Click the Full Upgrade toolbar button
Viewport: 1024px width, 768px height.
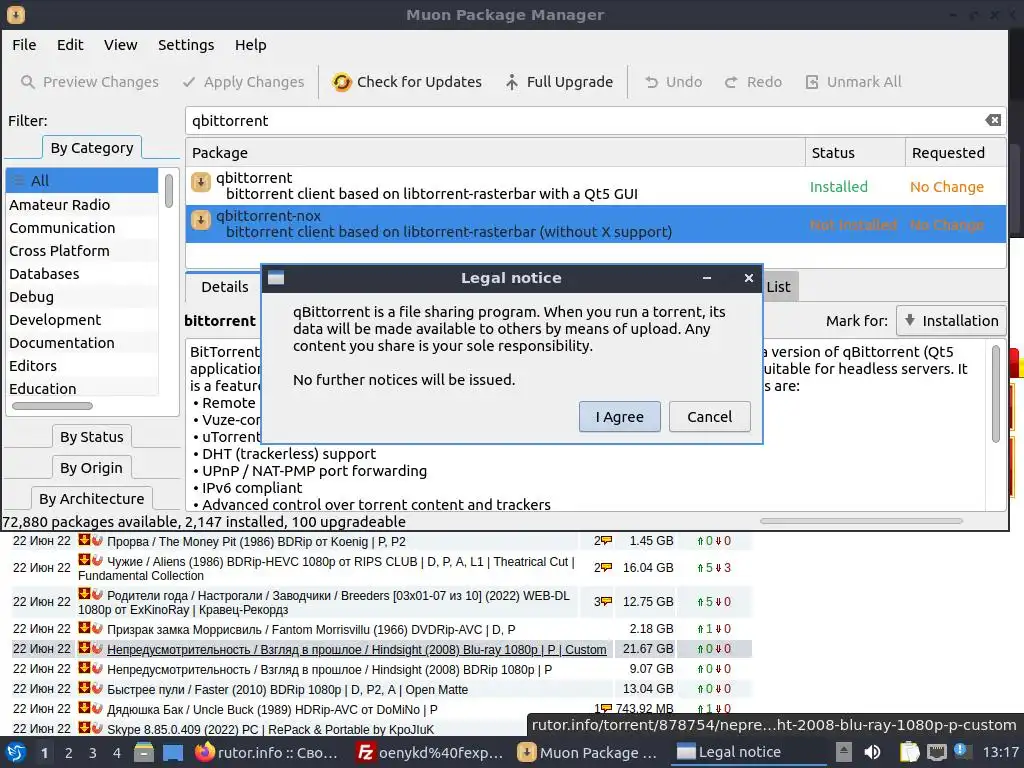[x=559, y=82]
